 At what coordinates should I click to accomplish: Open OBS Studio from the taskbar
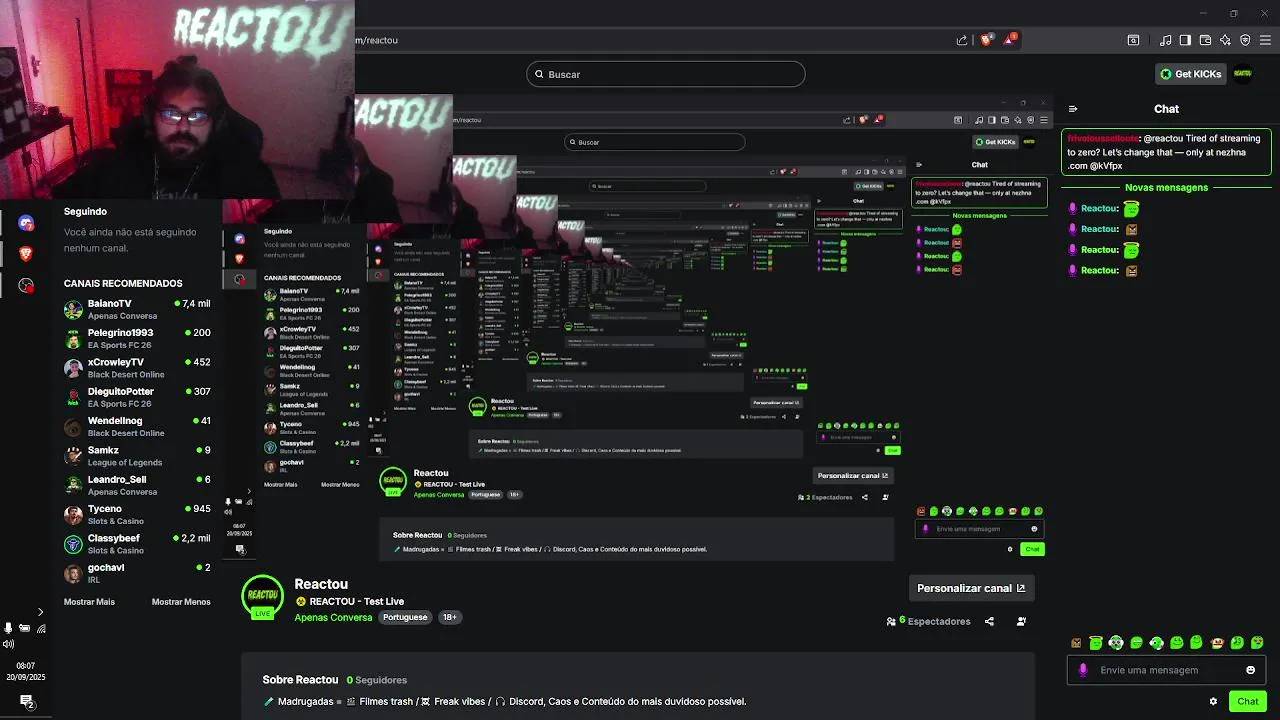[26, 285]
